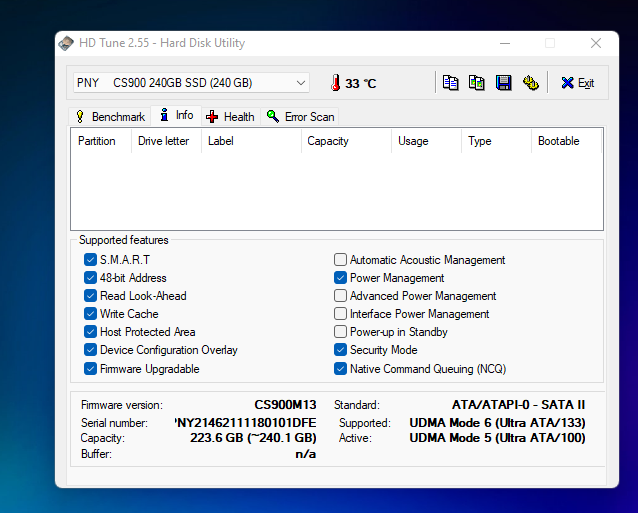Click the Bootable column header
Image resolution: width=638 pixels, height=513 pixels.
pyautogui.click(x=566, y=141)
